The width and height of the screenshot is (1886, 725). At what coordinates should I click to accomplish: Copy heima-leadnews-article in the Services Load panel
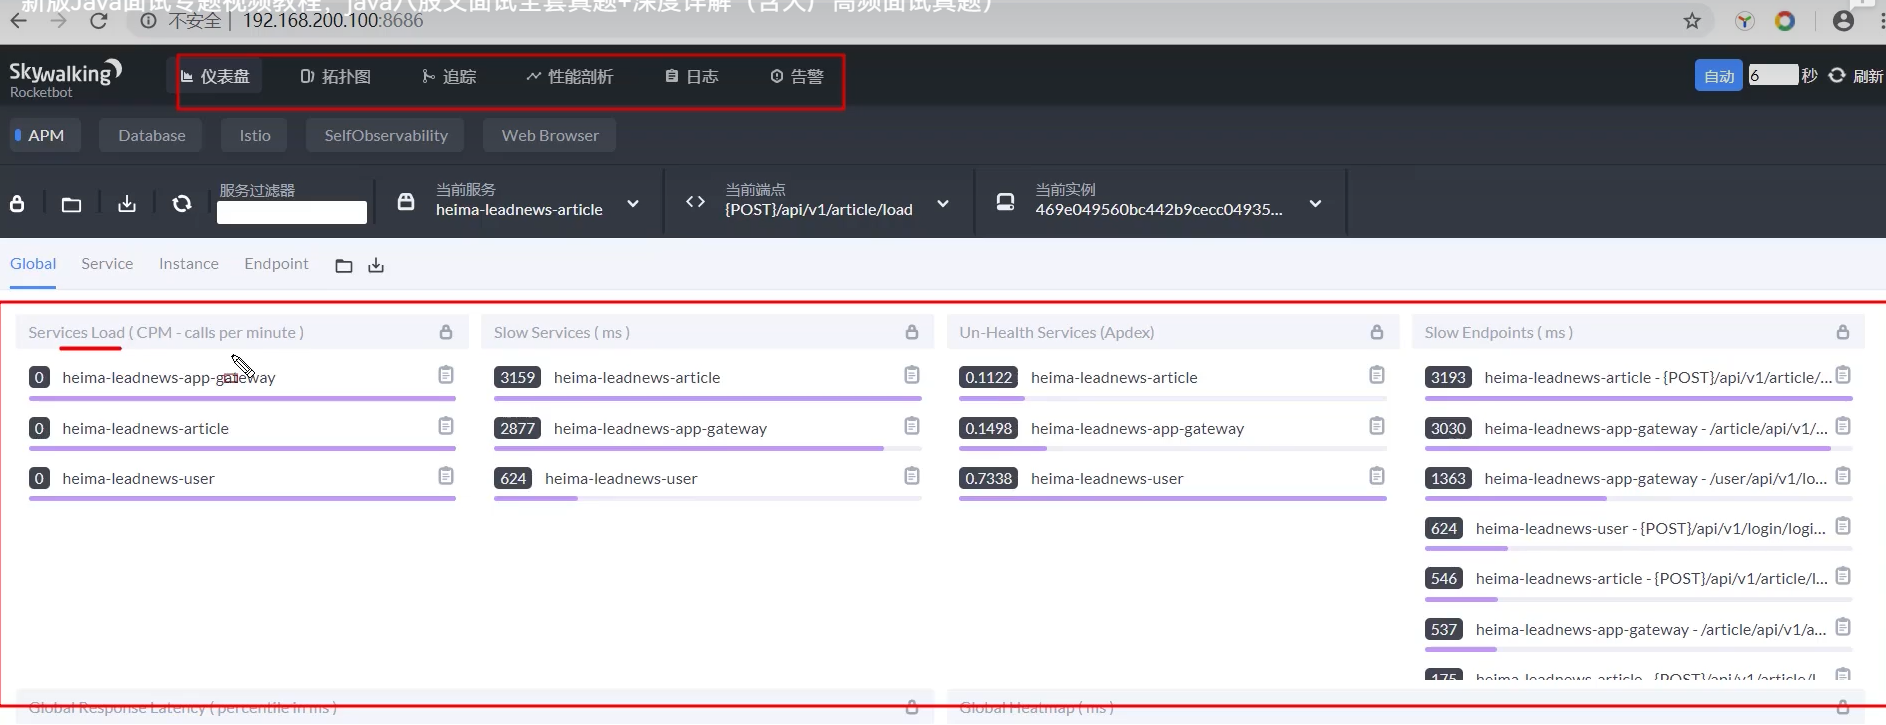pos(446,426)
